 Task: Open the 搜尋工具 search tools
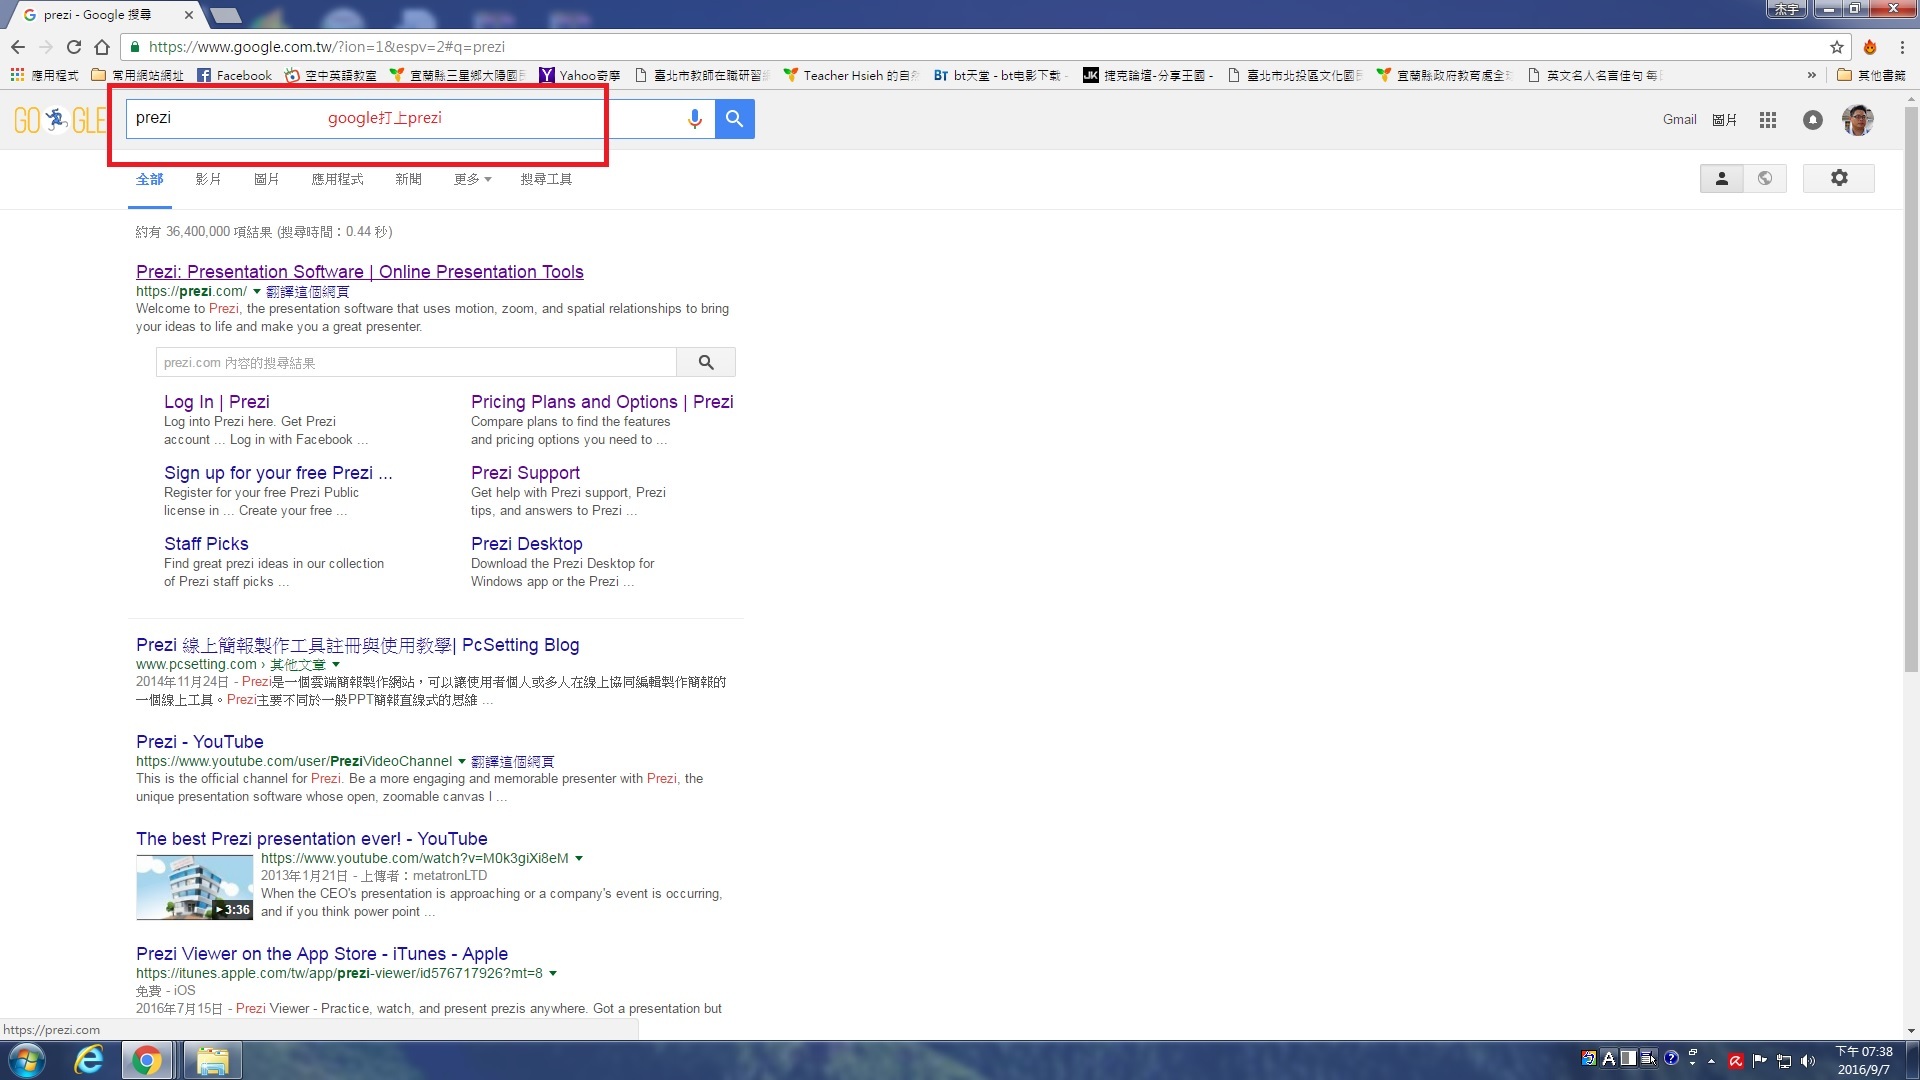[546, 179]
